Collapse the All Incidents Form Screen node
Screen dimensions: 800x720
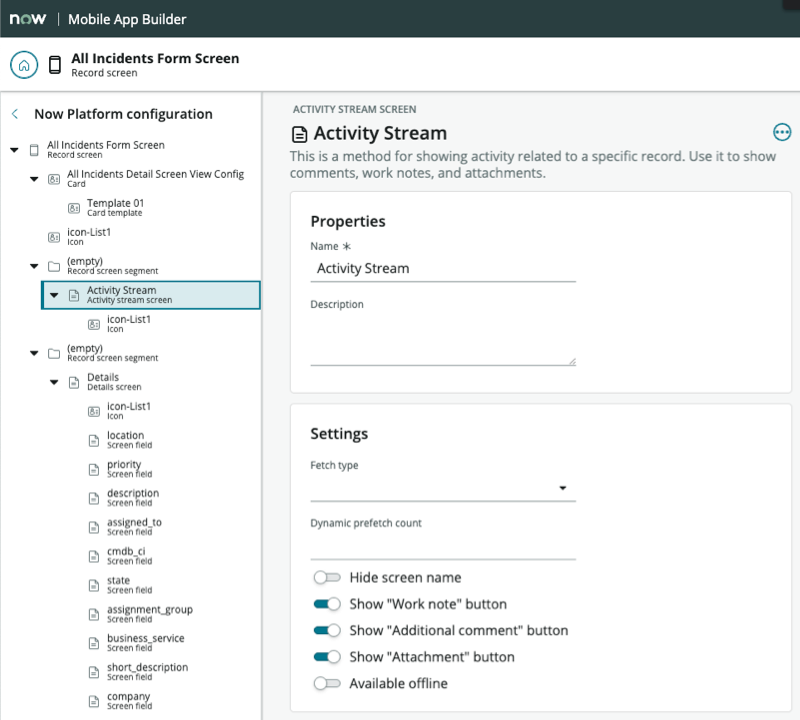coord(14,150)
